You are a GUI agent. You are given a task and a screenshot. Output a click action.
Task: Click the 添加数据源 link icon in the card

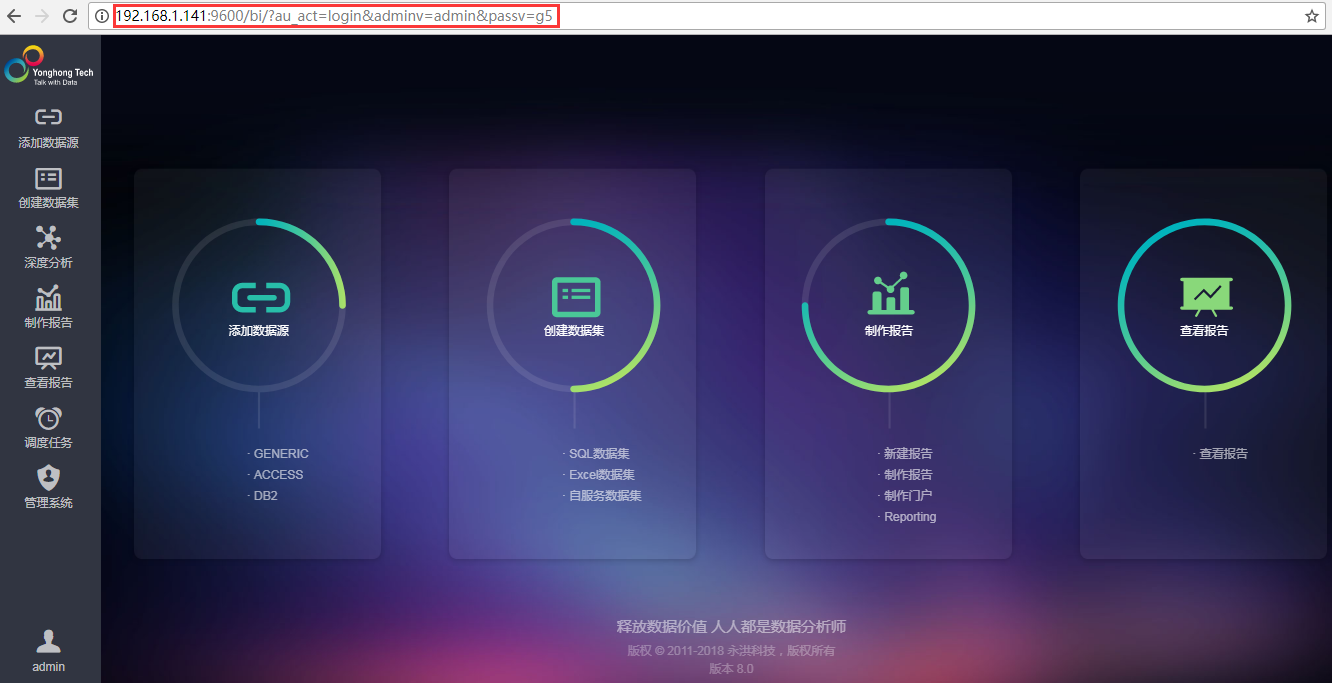(x=260, y=297)
